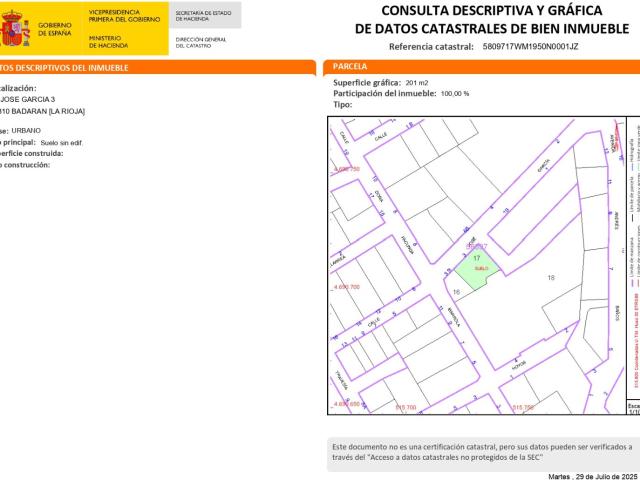Click 'DIRECCIÓN GENERAL DEL CATASTRO' text

[201, 42]
